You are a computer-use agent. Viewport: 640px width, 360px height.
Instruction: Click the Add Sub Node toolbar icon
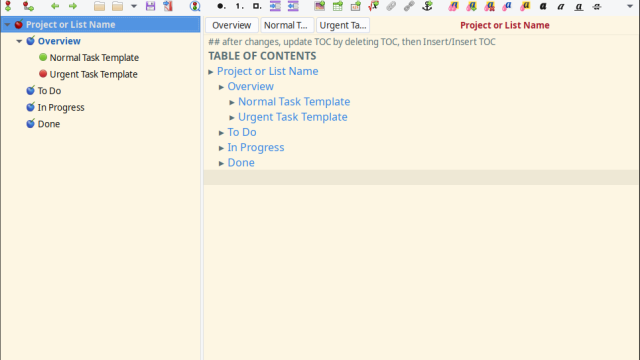click(28, 6)
